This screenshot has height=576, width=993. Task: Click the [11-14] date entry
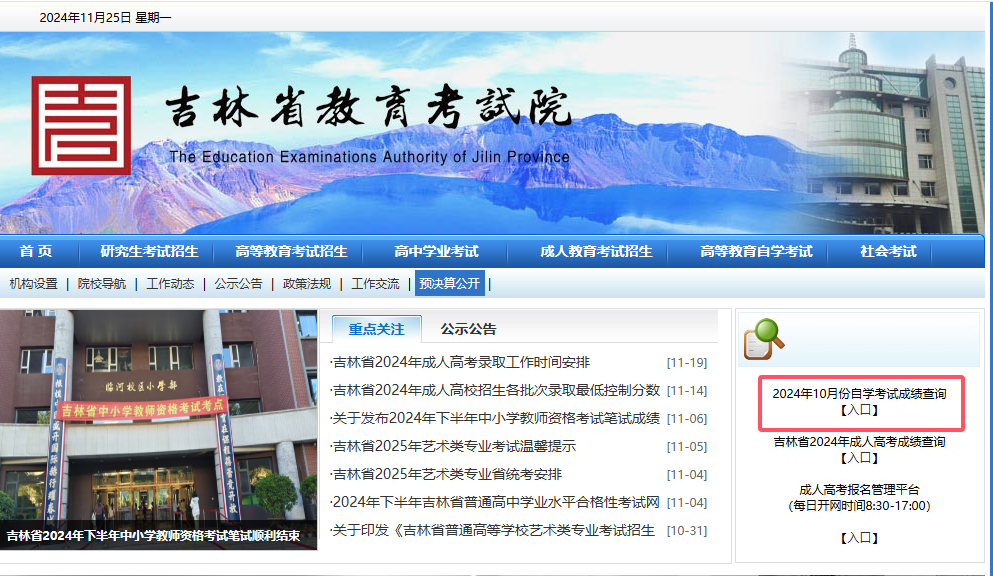pyautogui.click(x=686, y=391)
